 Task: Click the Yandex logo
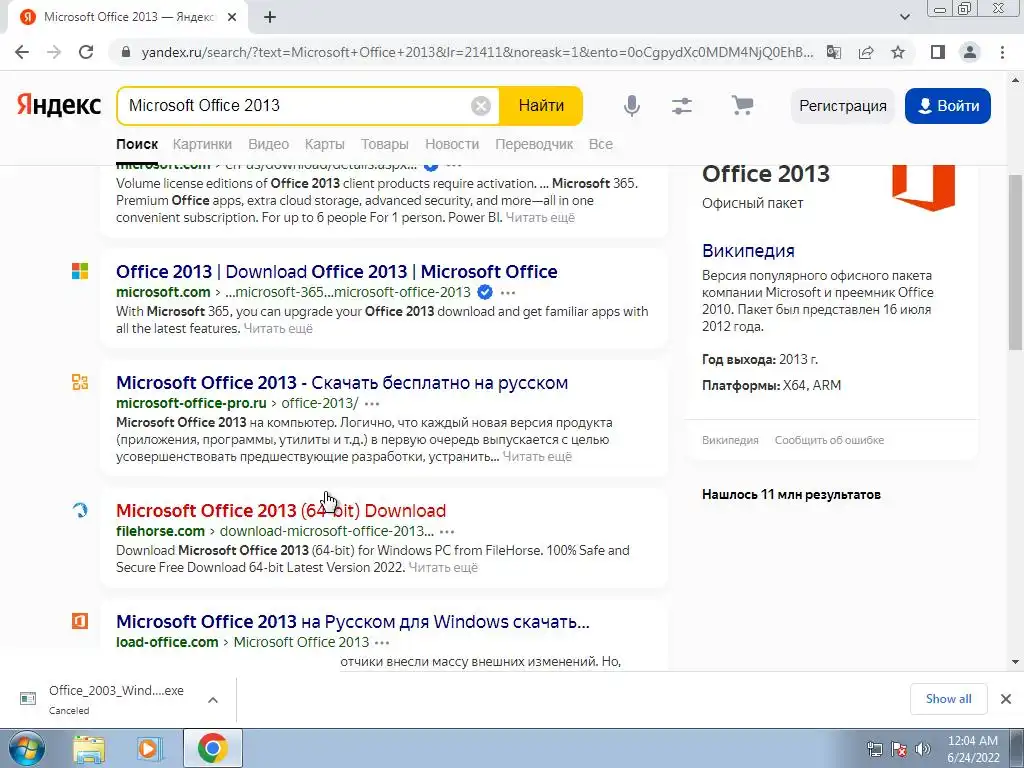59,105
